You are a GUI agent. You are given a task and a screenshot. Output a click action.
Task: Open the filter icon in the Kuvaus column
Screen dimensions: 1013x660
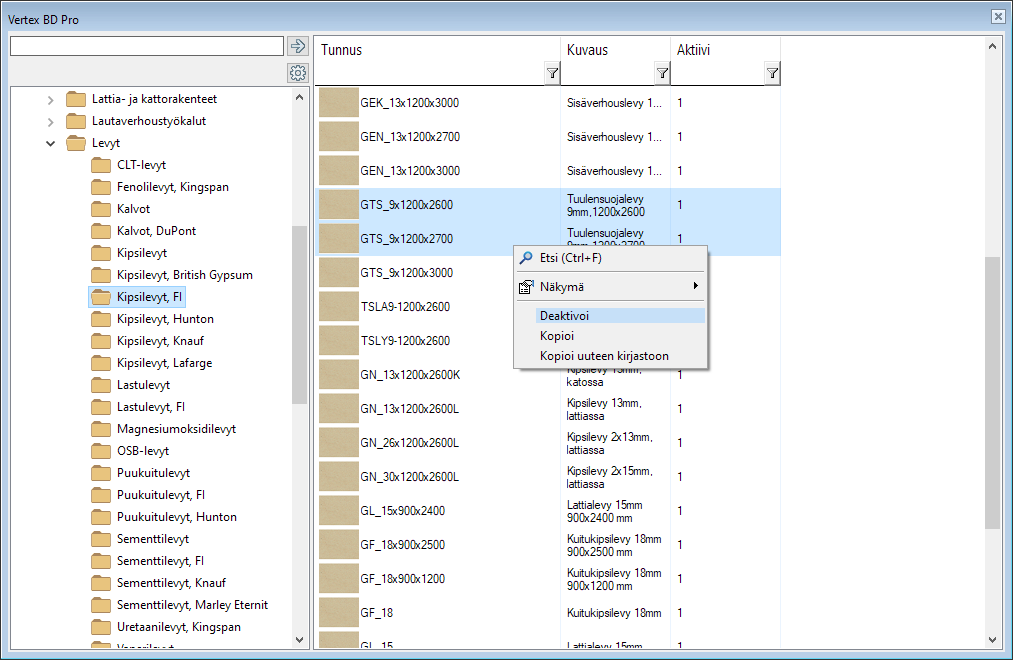point(662,73)
